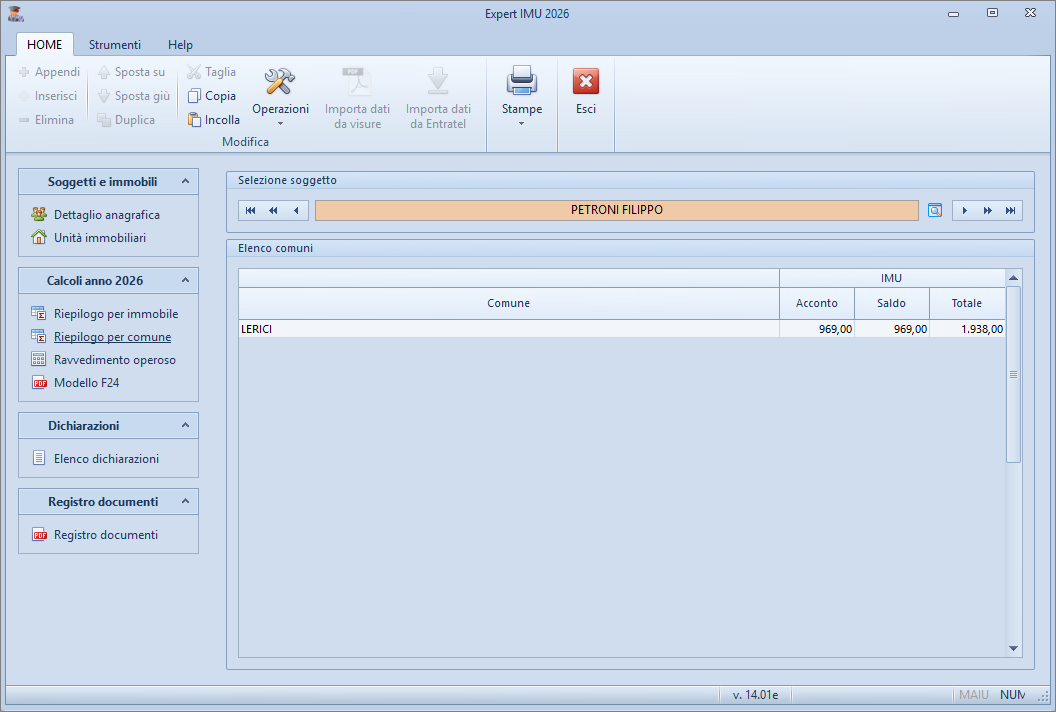Screen dimensions: 1056x712
Task: Collapse the Calcoli anno 2026 panel
Action: point(184,281)
